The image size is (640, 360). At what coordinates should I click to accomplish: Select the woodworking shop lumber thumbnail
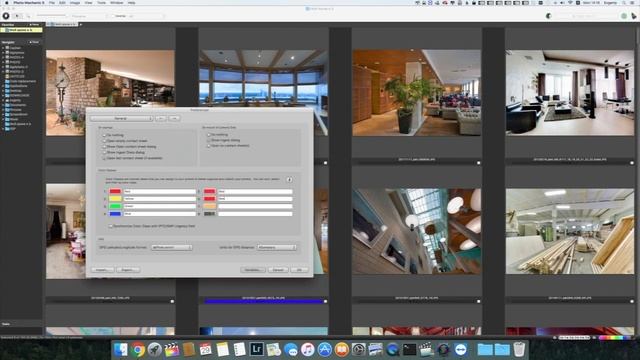pyautogui.click(x=570, y=231)
